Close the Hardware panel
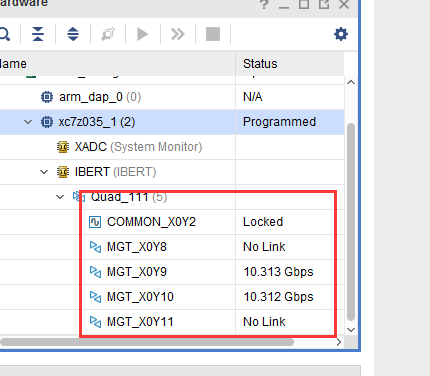Image resolution: width=430 pixels, height=376 pixels. (344, 4)
